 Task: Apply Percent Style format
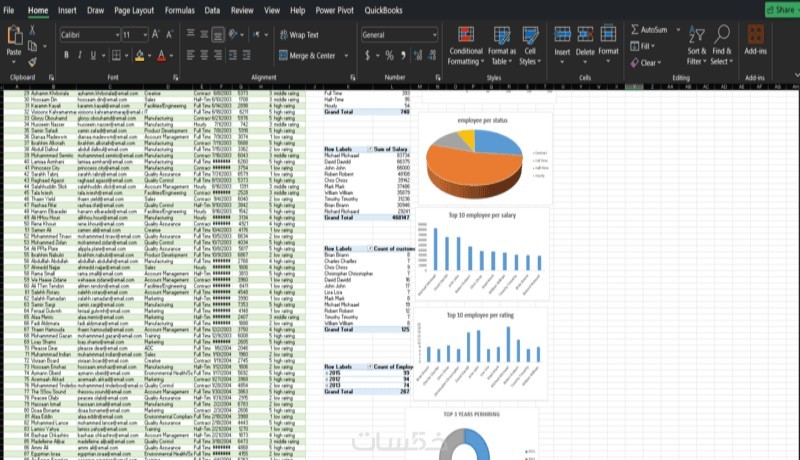pos(389,55)
